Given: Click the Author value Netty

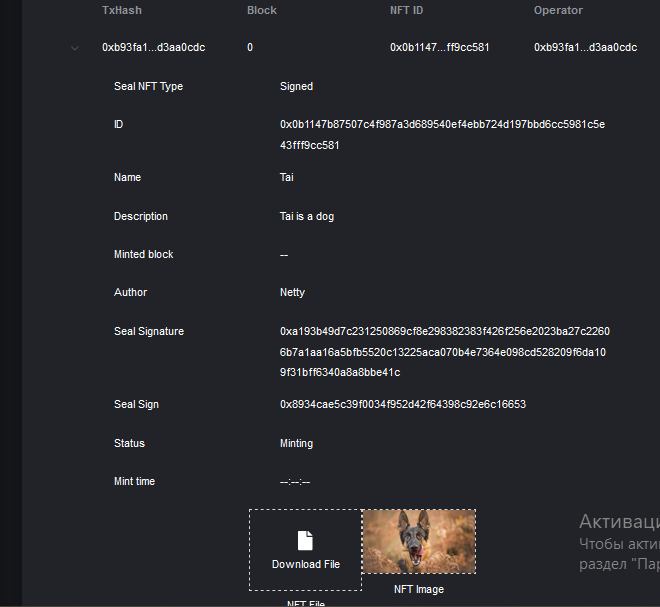Looking at the screenshot, I should pos(293,293).
